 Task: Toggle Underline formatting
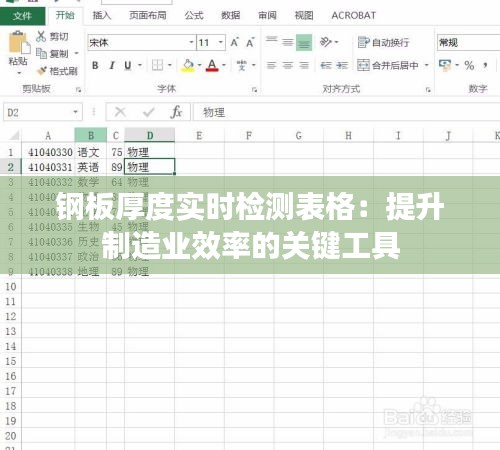click(x=128, y=65)
